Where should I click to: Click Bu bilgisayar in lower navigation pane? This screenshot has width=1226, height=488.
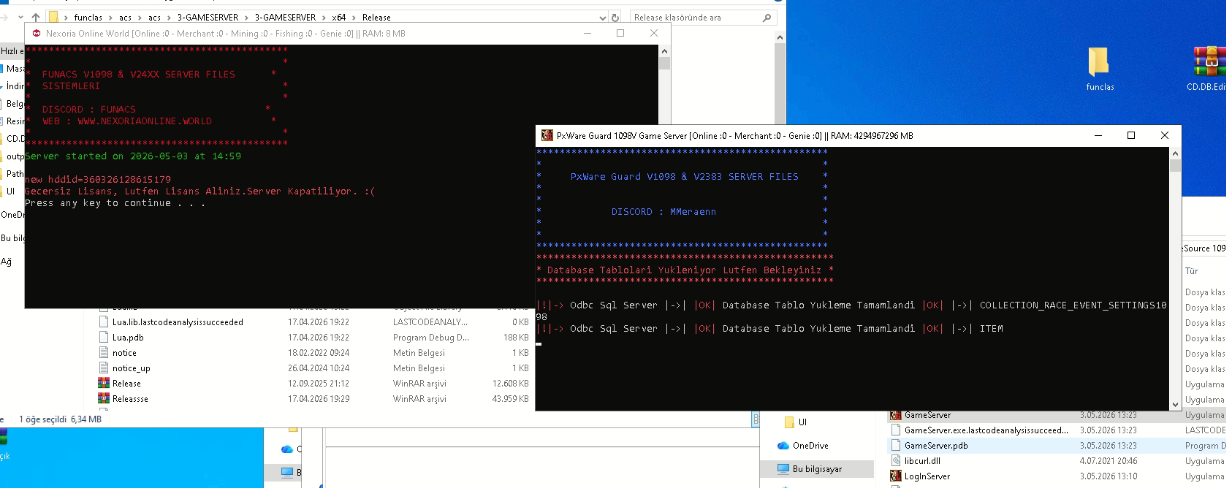(818, 468)
